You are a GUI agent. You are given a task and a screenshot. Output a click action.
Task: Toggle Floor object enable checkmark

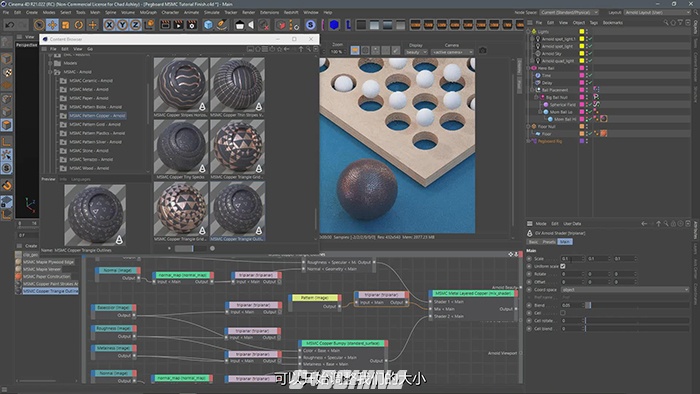(x=589, y=133)
